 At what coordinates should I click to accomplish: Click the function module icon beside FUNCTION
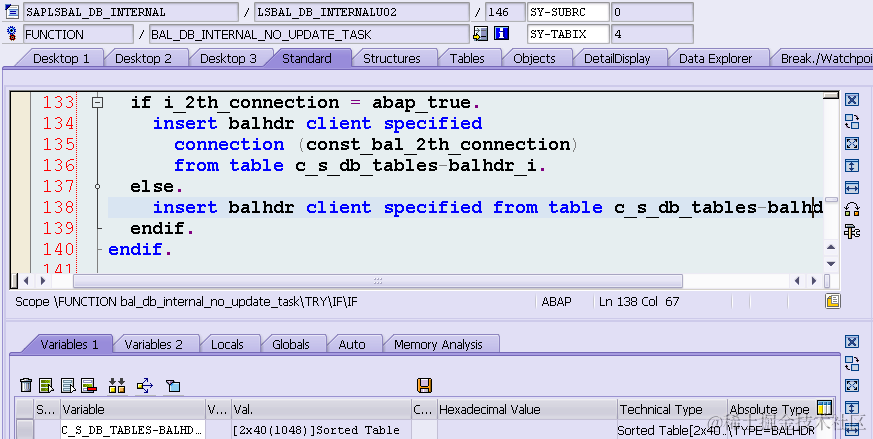pos(11,35)
